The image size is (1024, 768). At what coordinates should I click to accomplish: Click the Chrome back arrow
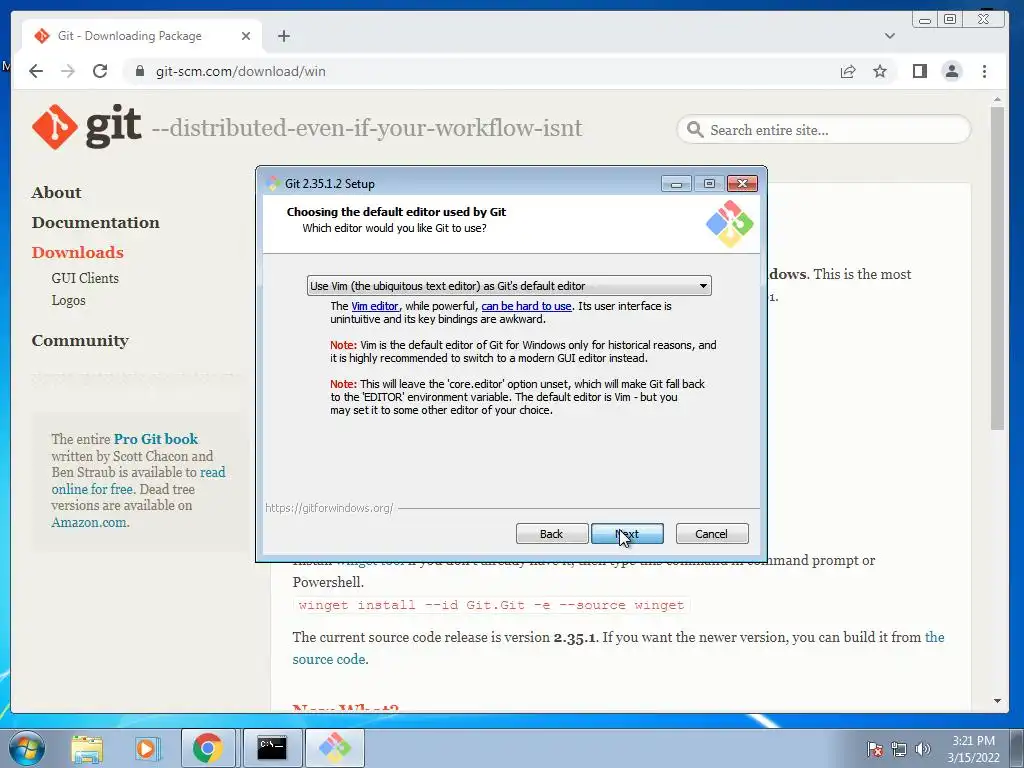(x=36, y=71)
